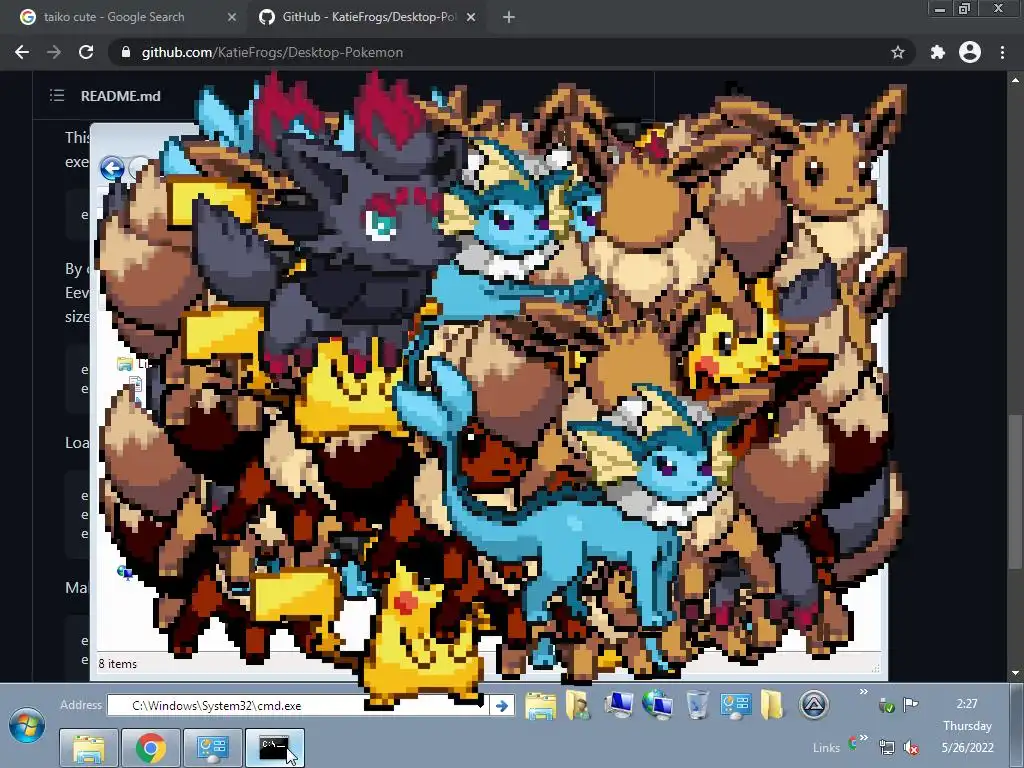Open the Windows Start menu
The image size is (1024, 768).
[27, 726]
